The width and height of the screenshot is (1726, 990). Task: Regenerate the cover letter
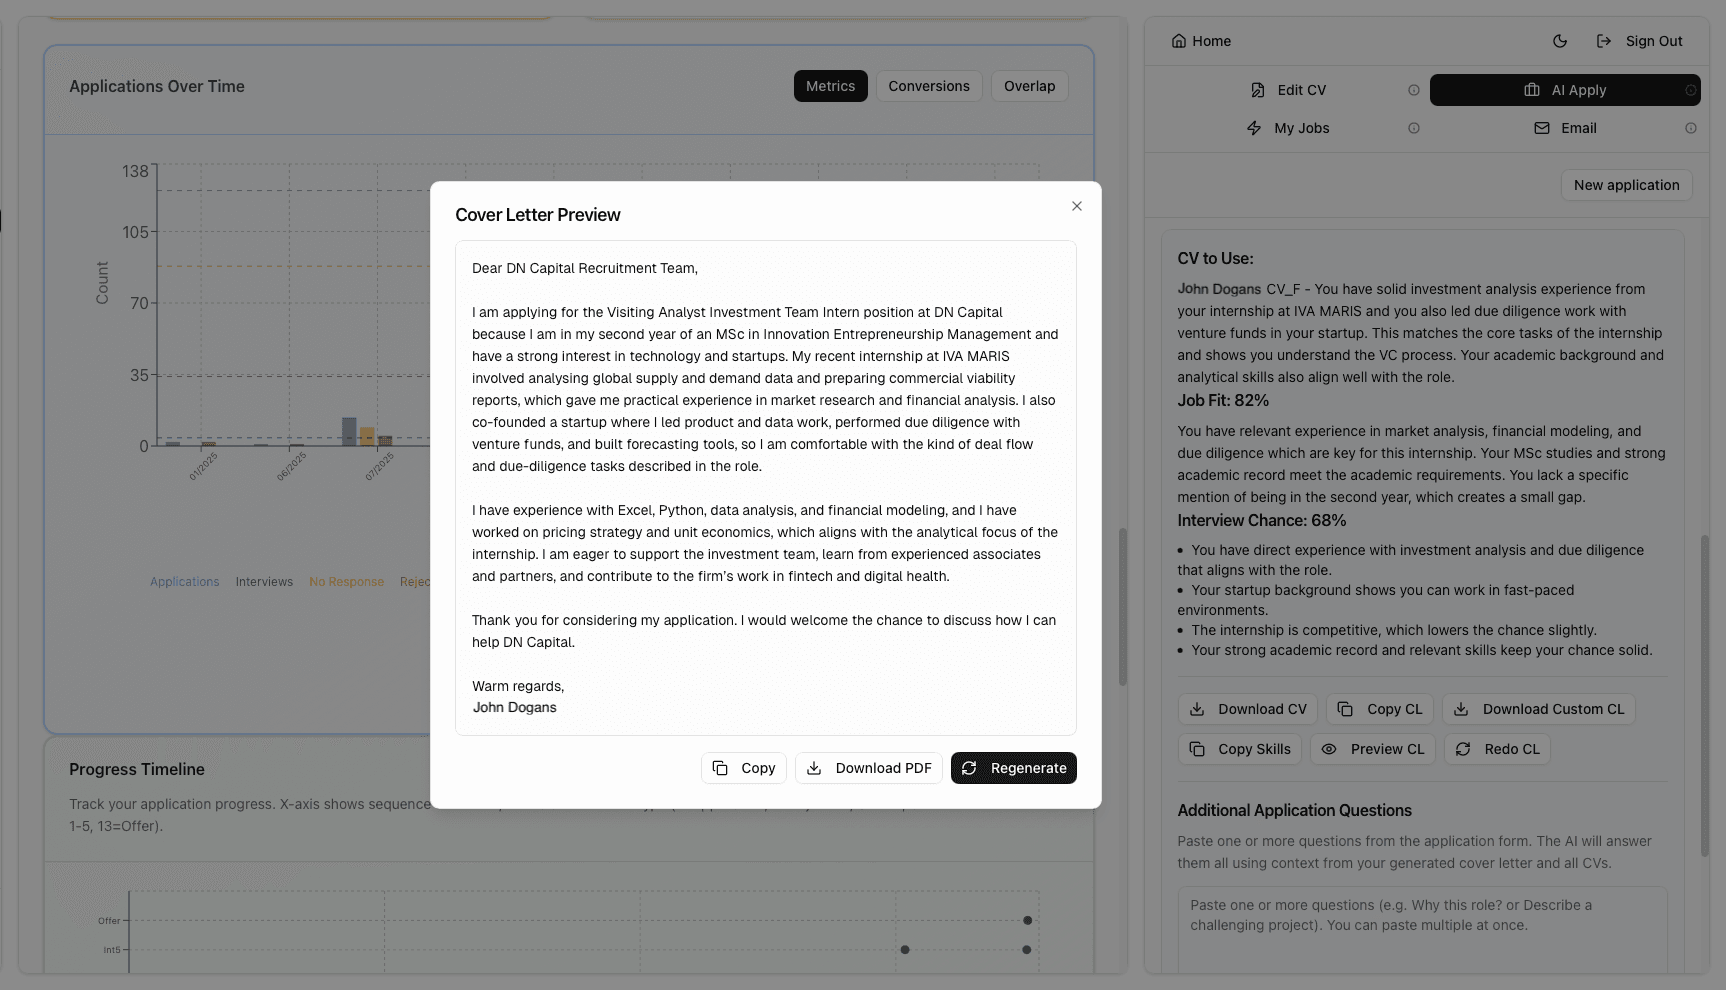tap(1013, 768)
